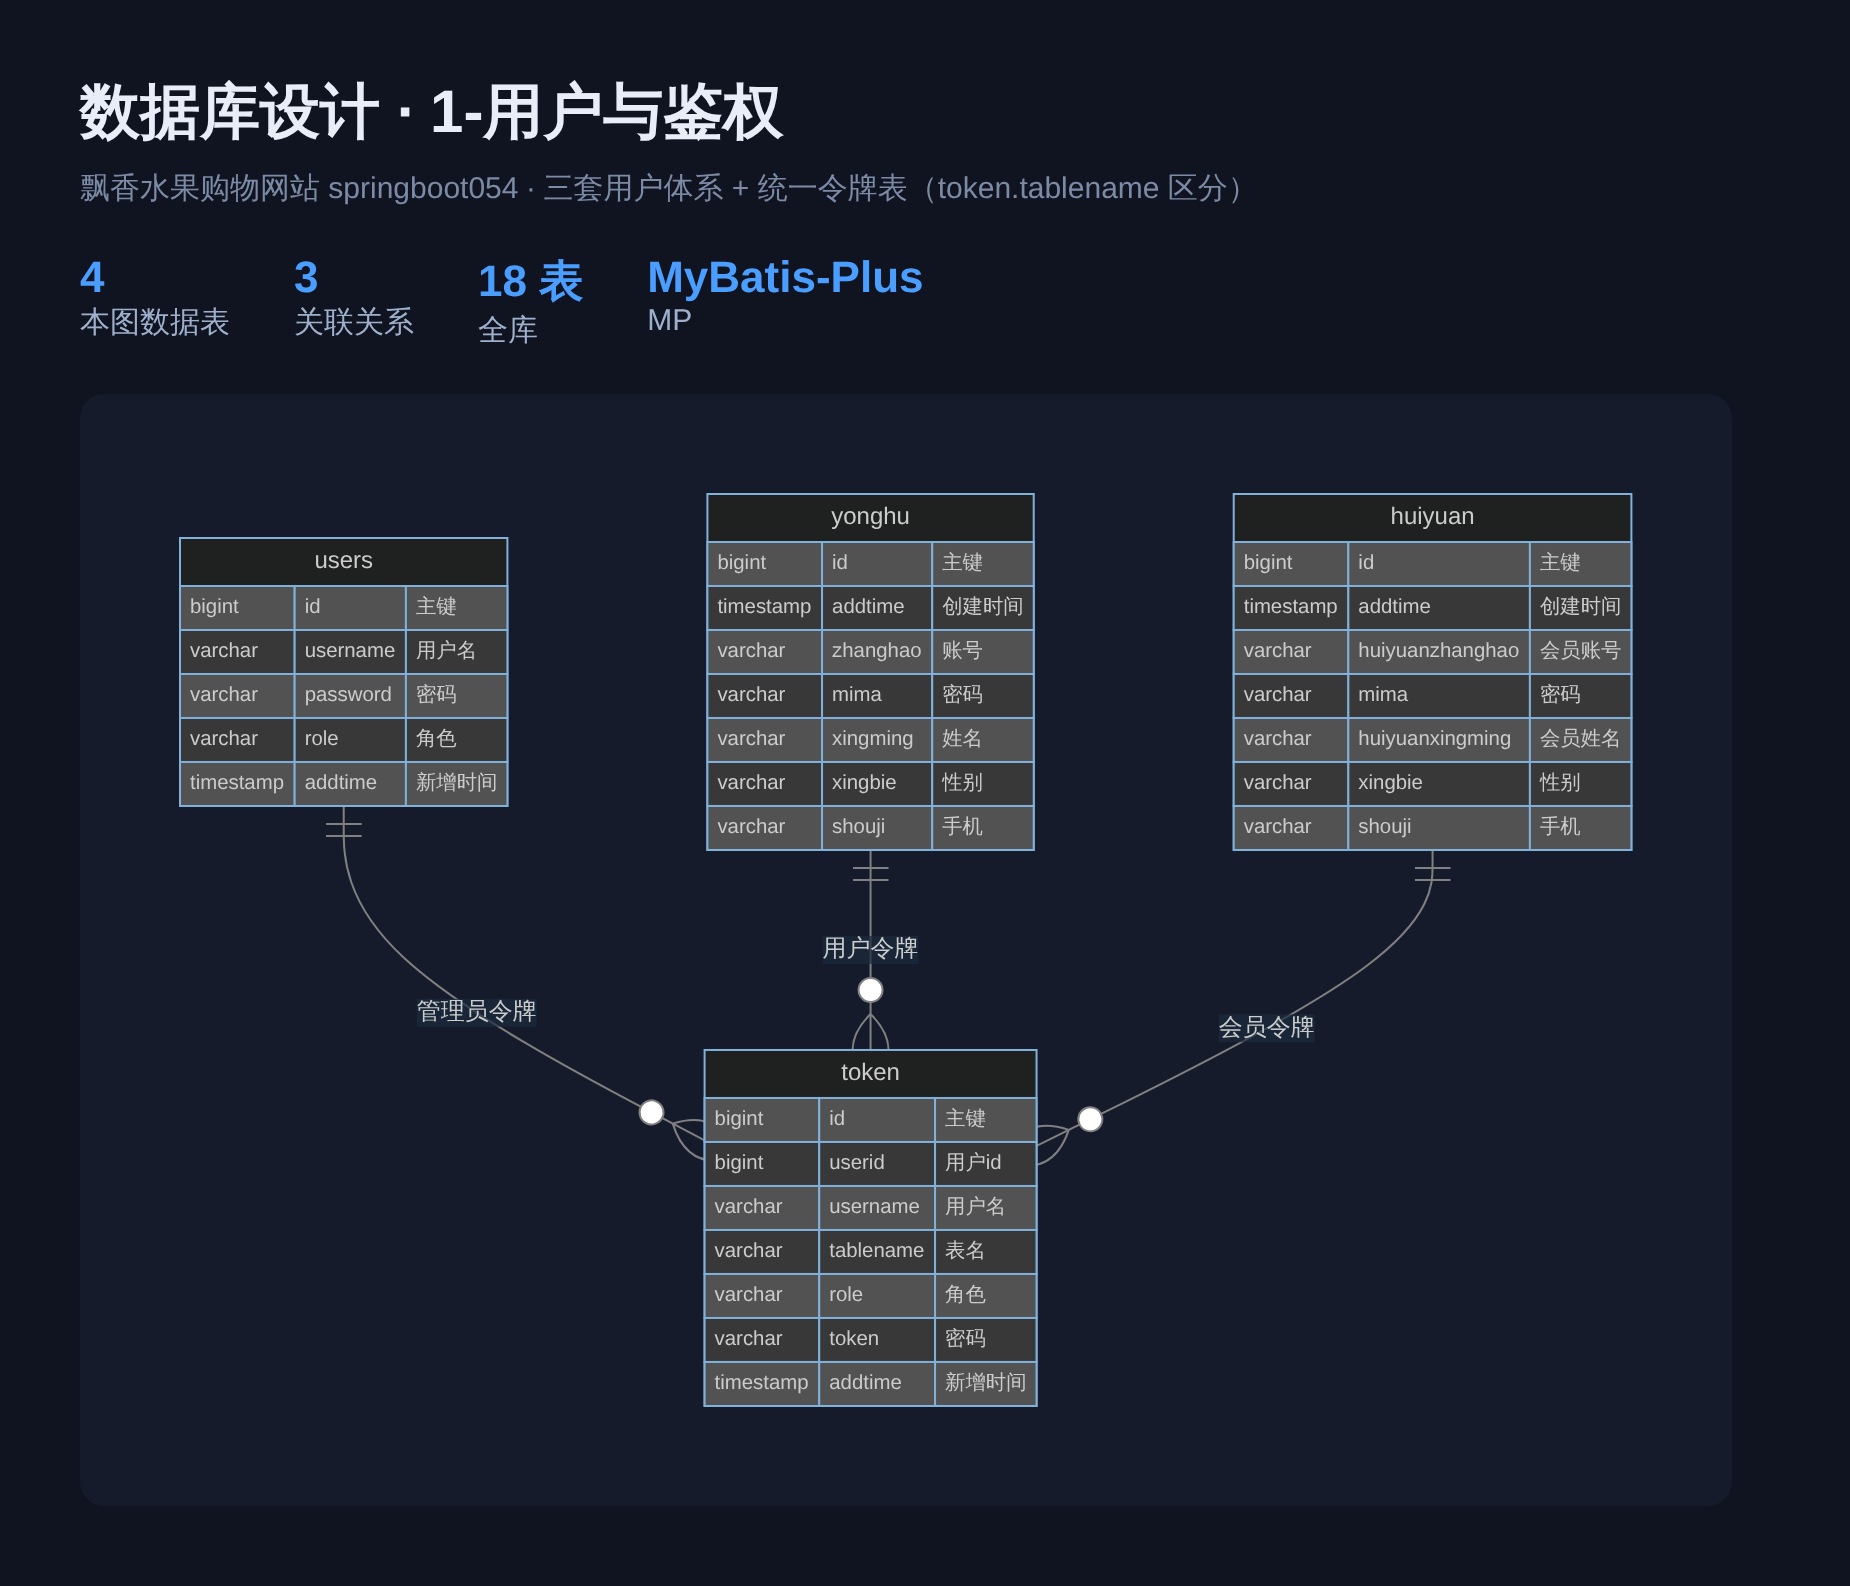
Task: Click the 18 表 statistic
Action: (530, 281)
